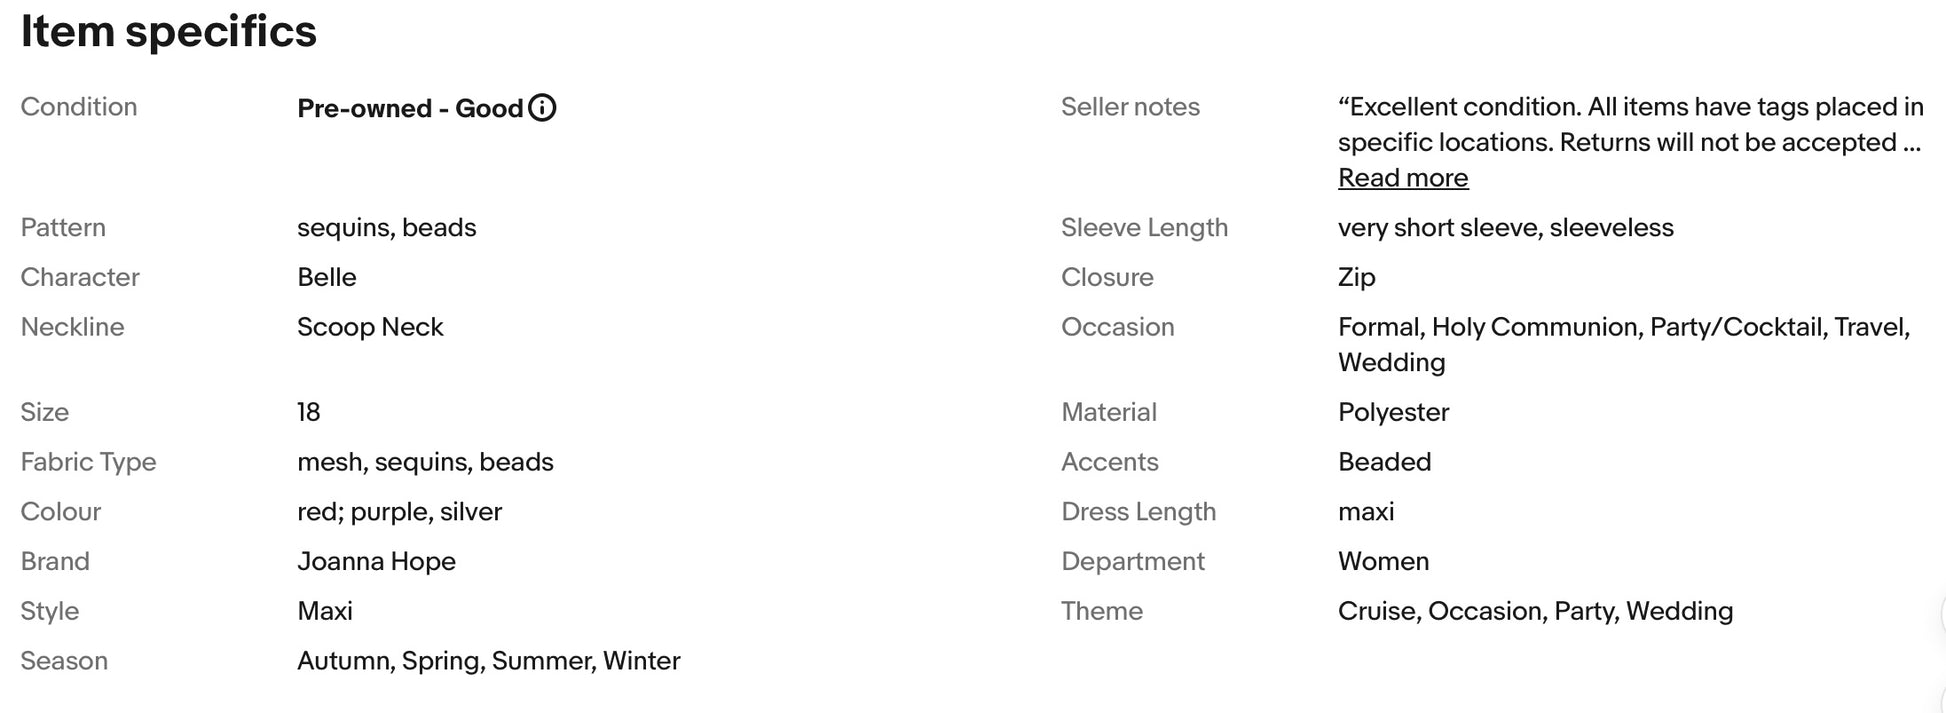Image resolution: width=1946 pixels, height=713 pixels.
Task: Click the Sleeve Length label
Action: pos(1144,228)
